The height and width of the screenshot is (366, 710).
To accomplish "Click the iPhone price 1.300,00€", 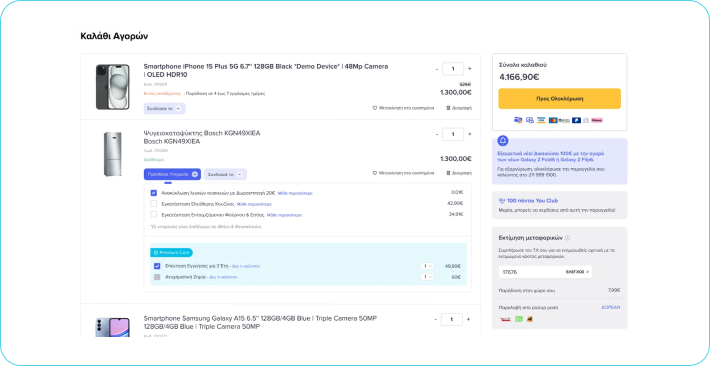I will click(x=456, y=92).
